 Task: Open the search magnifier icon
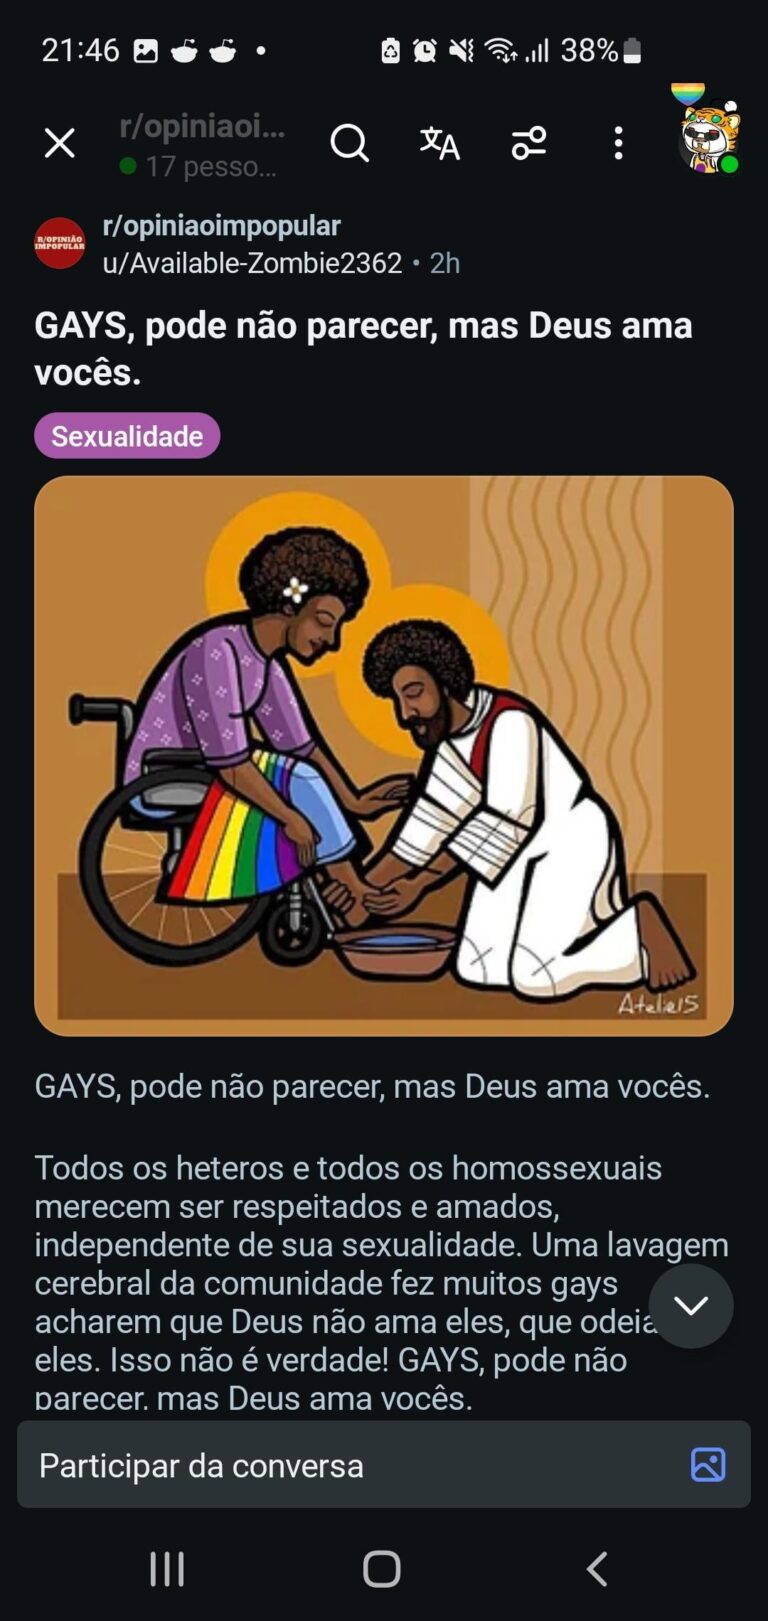point(350,143)
